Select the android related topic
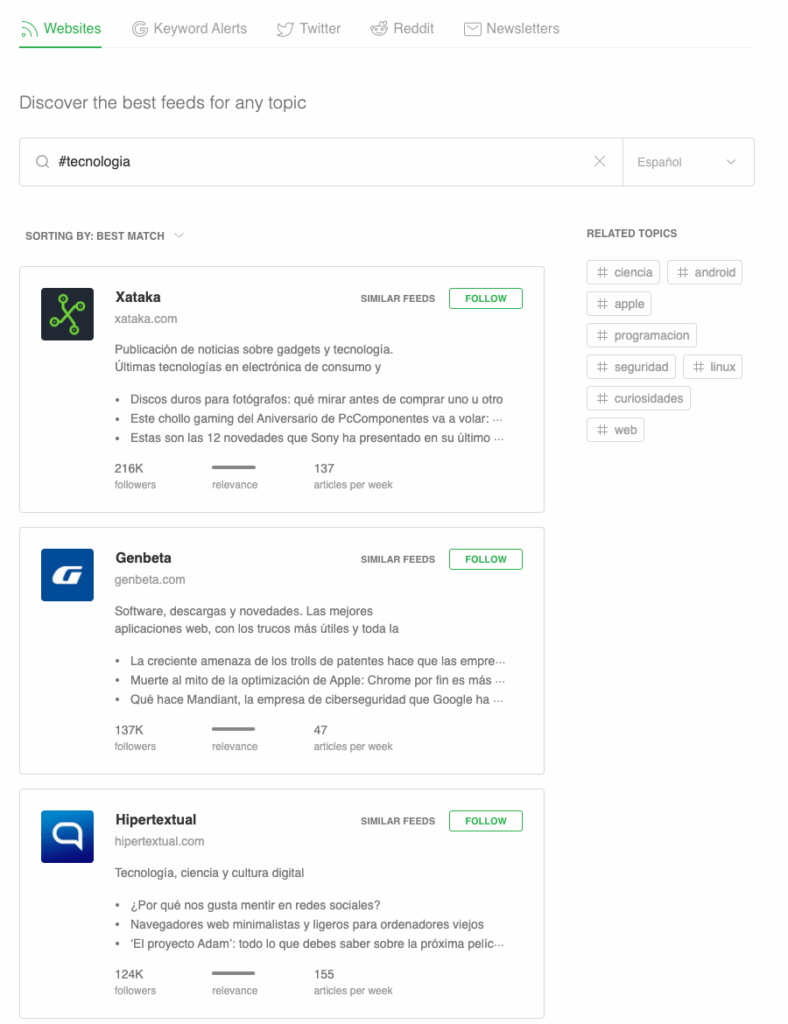 [704, 272]
